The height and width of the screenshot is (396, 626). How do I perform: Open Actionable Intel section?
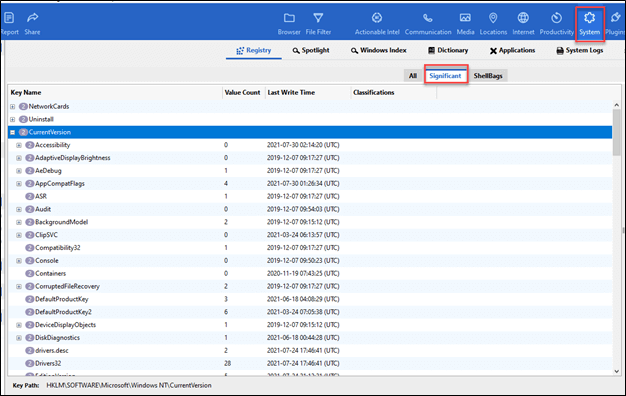point(377,23)
